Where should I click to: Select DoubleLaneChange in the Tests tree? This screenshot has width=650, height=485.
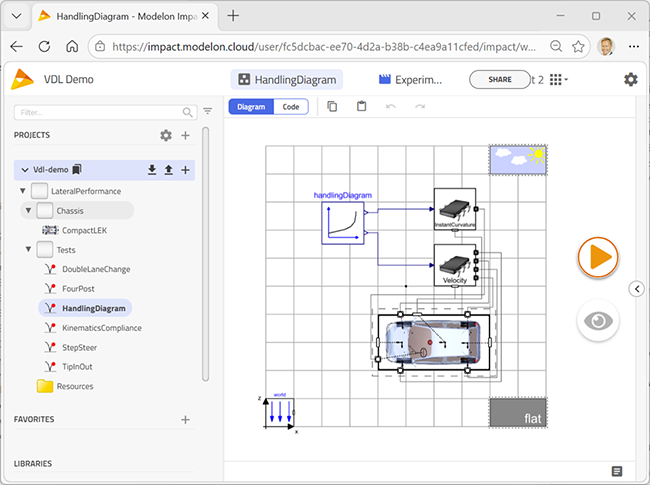(x=95, y=269)
